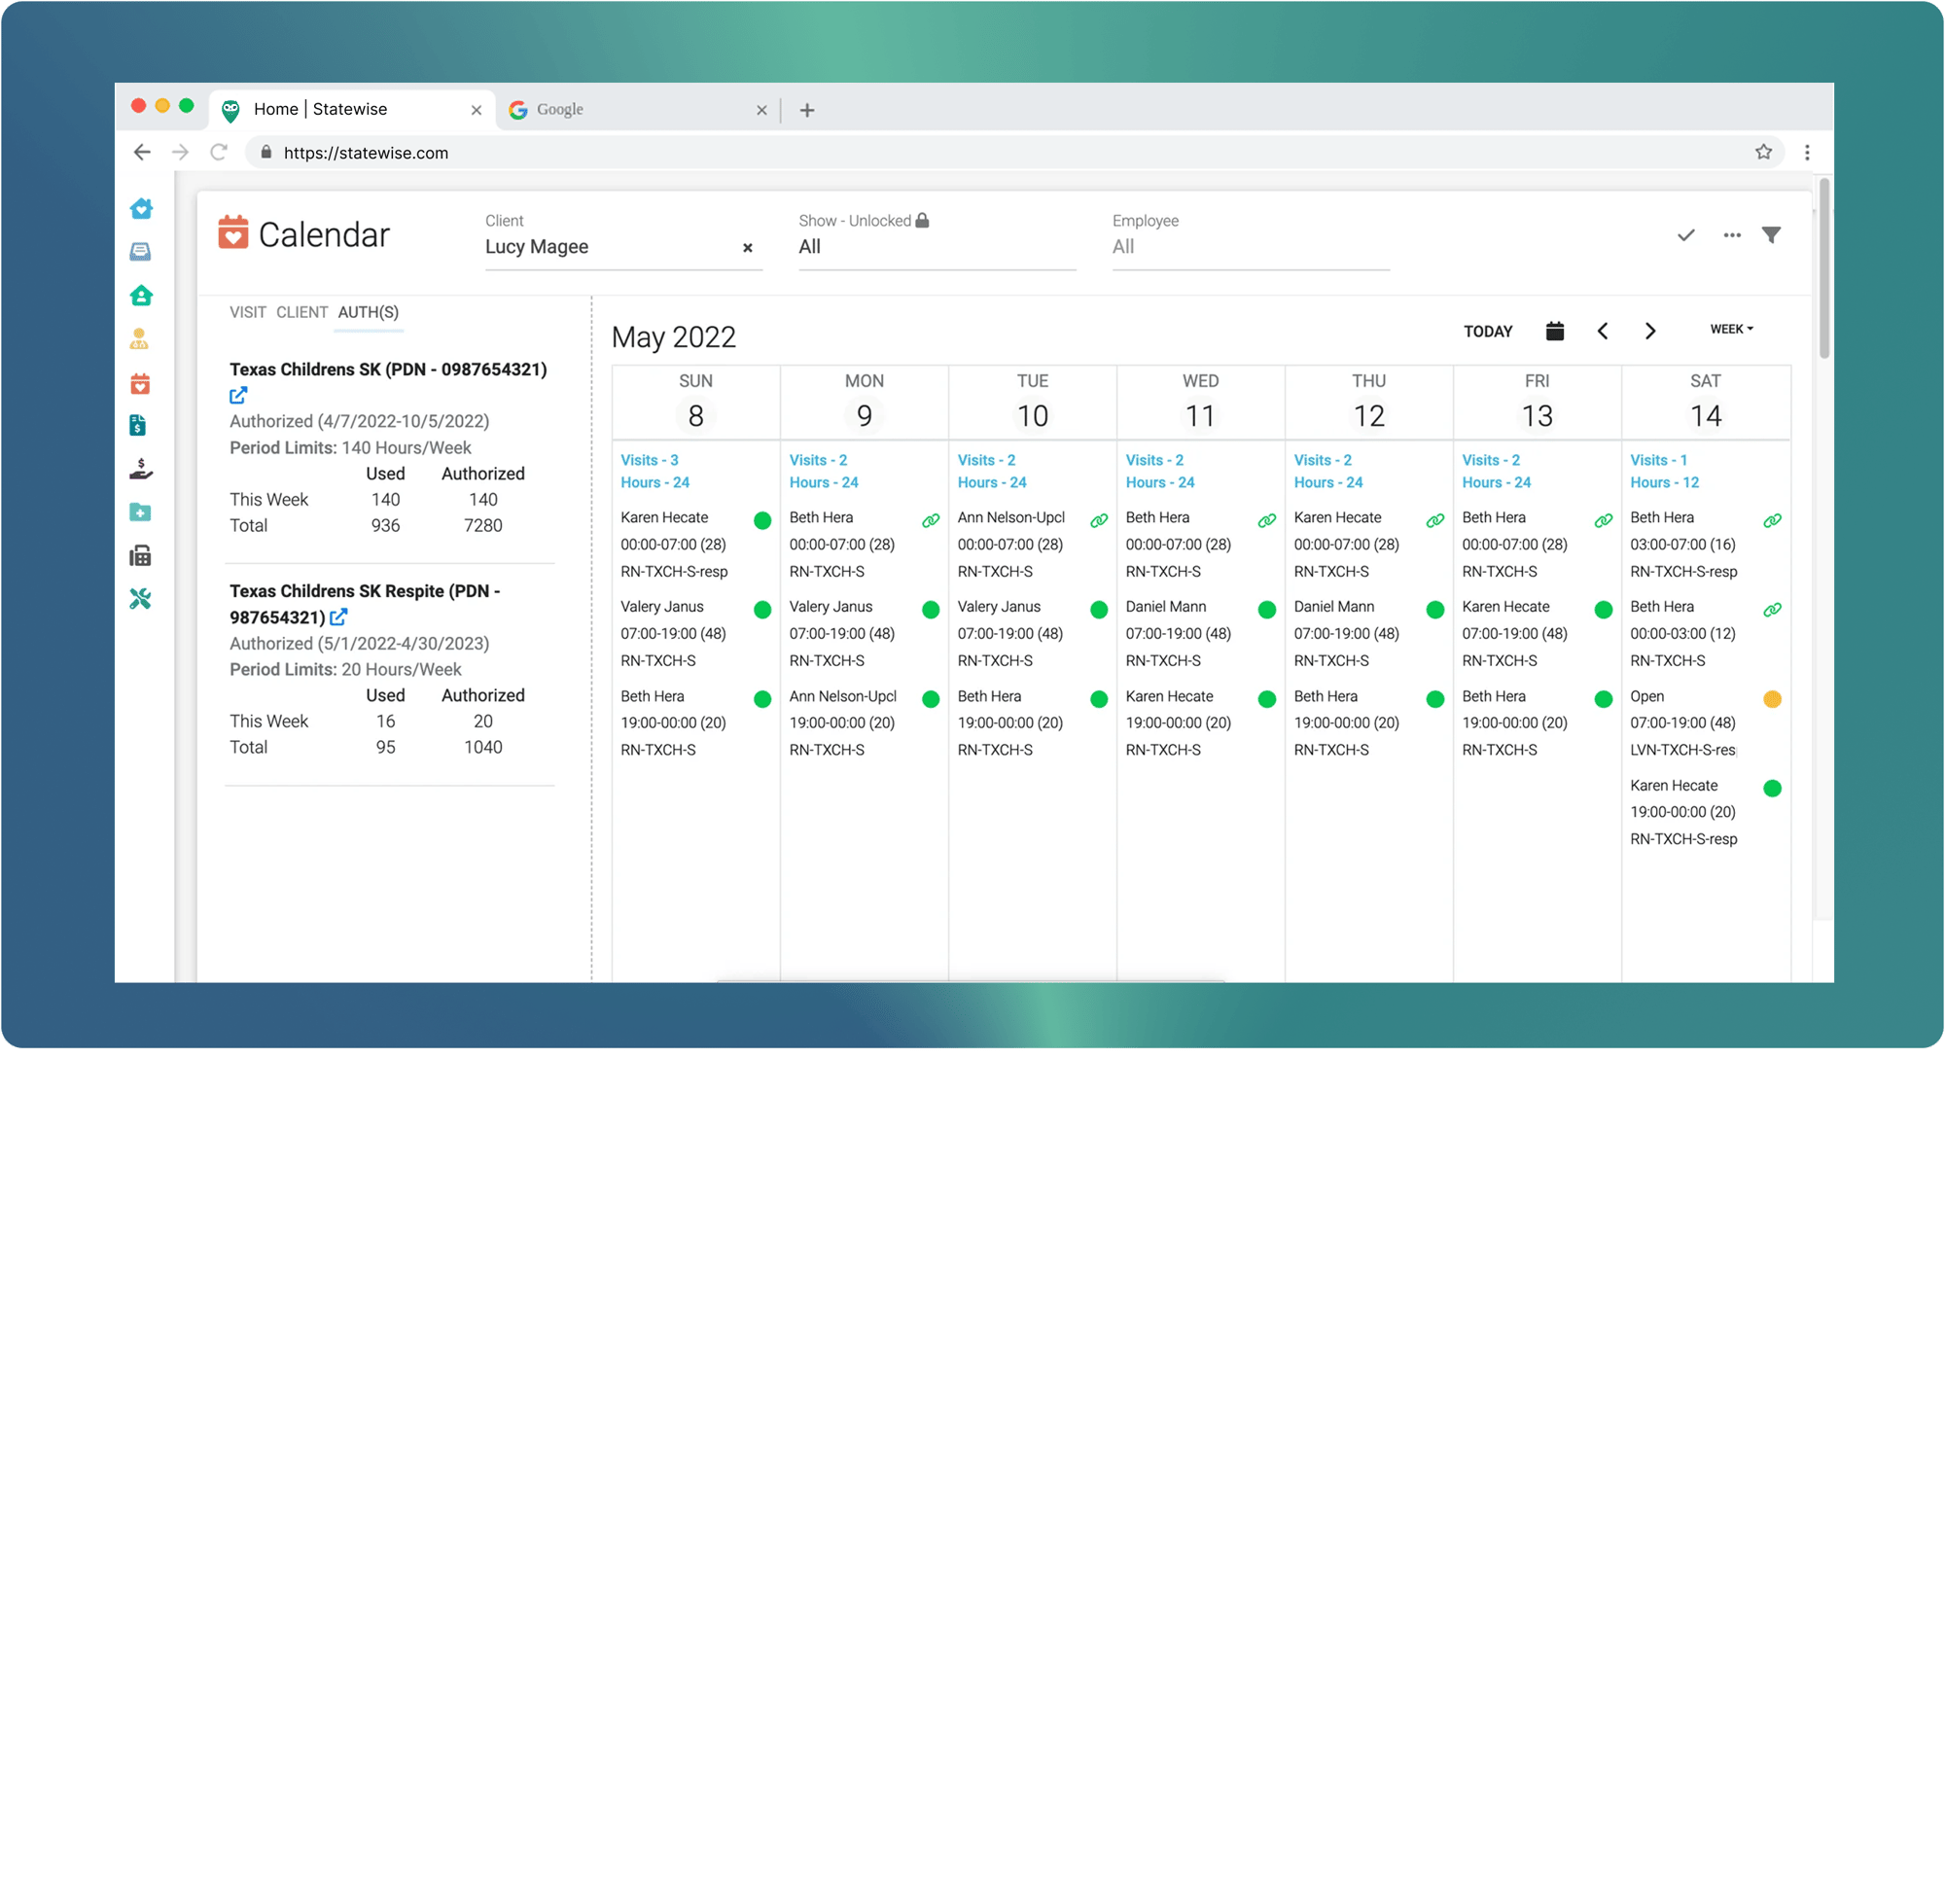Switch to the VISIT tab
This screenshot has width=1945, height=1904.
248,312
